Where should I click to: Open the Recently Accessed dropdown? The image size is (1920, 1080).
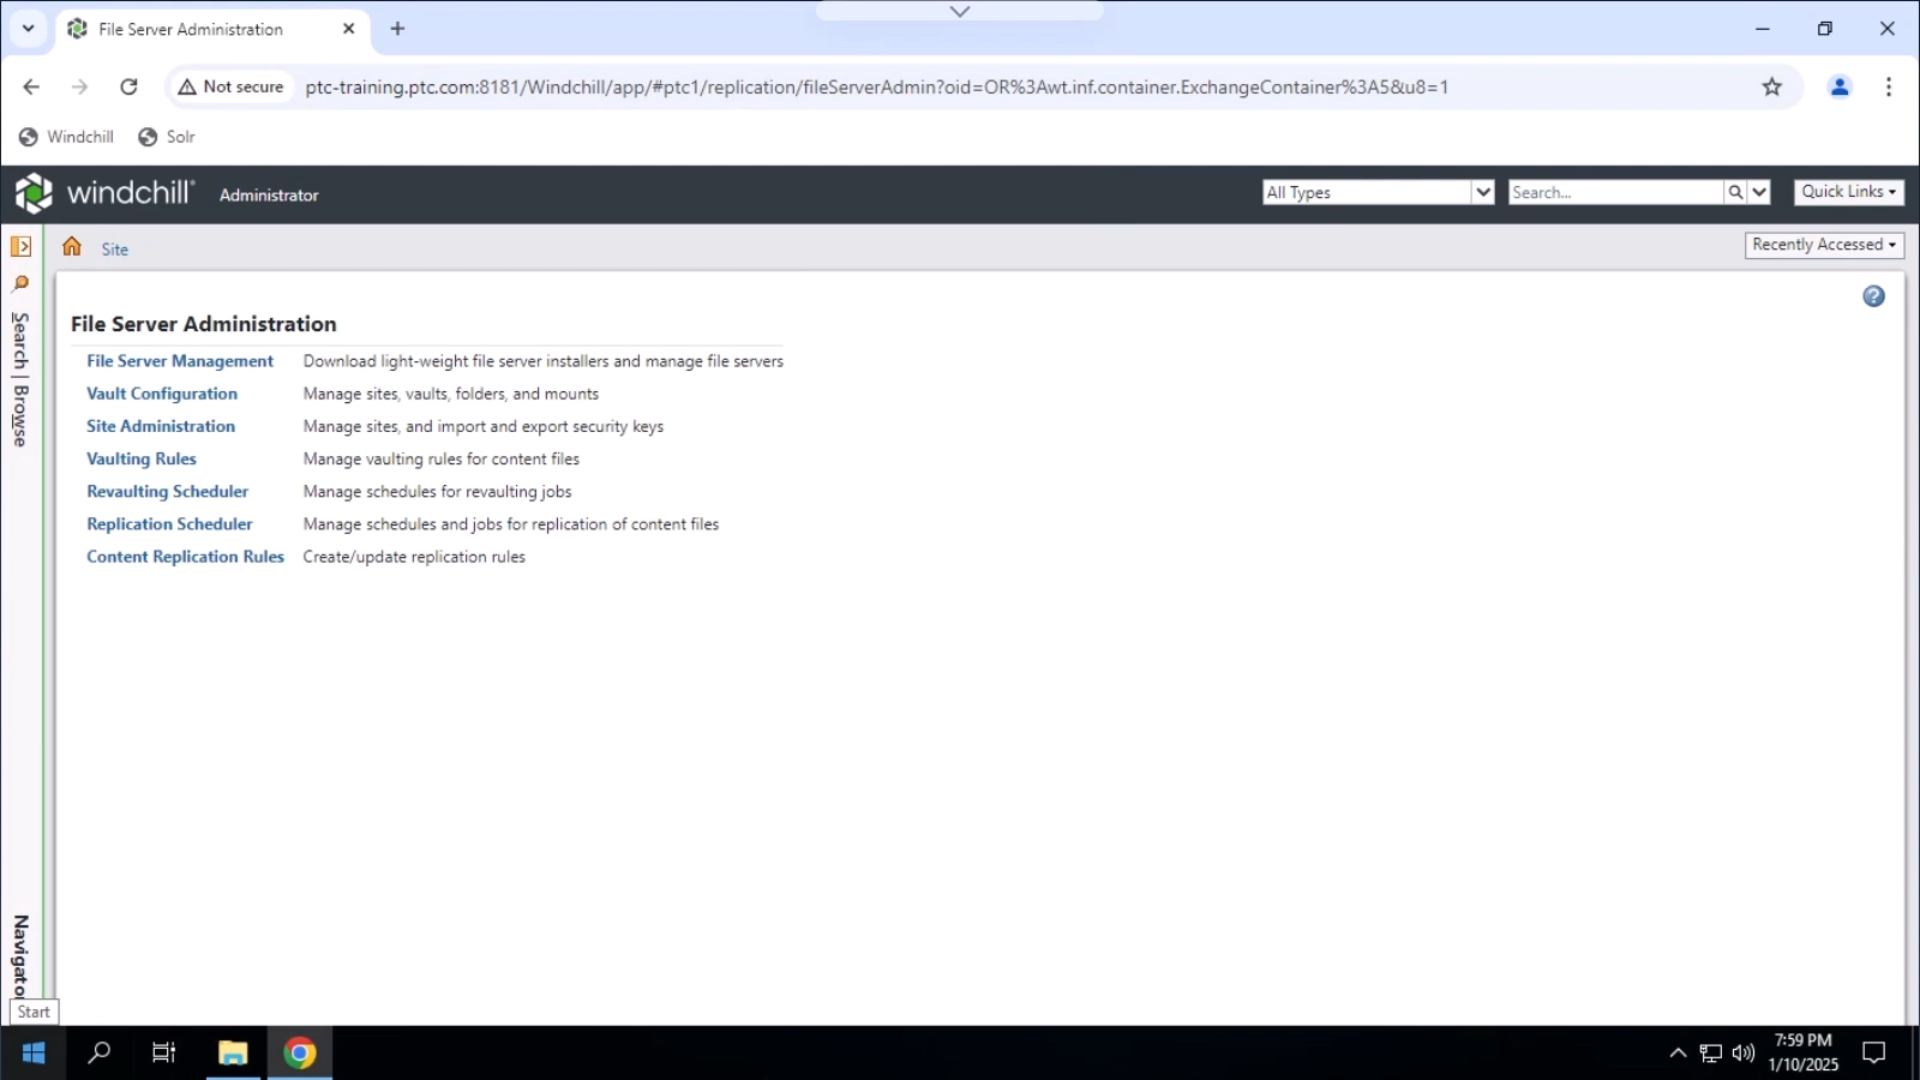[1823, 245]
